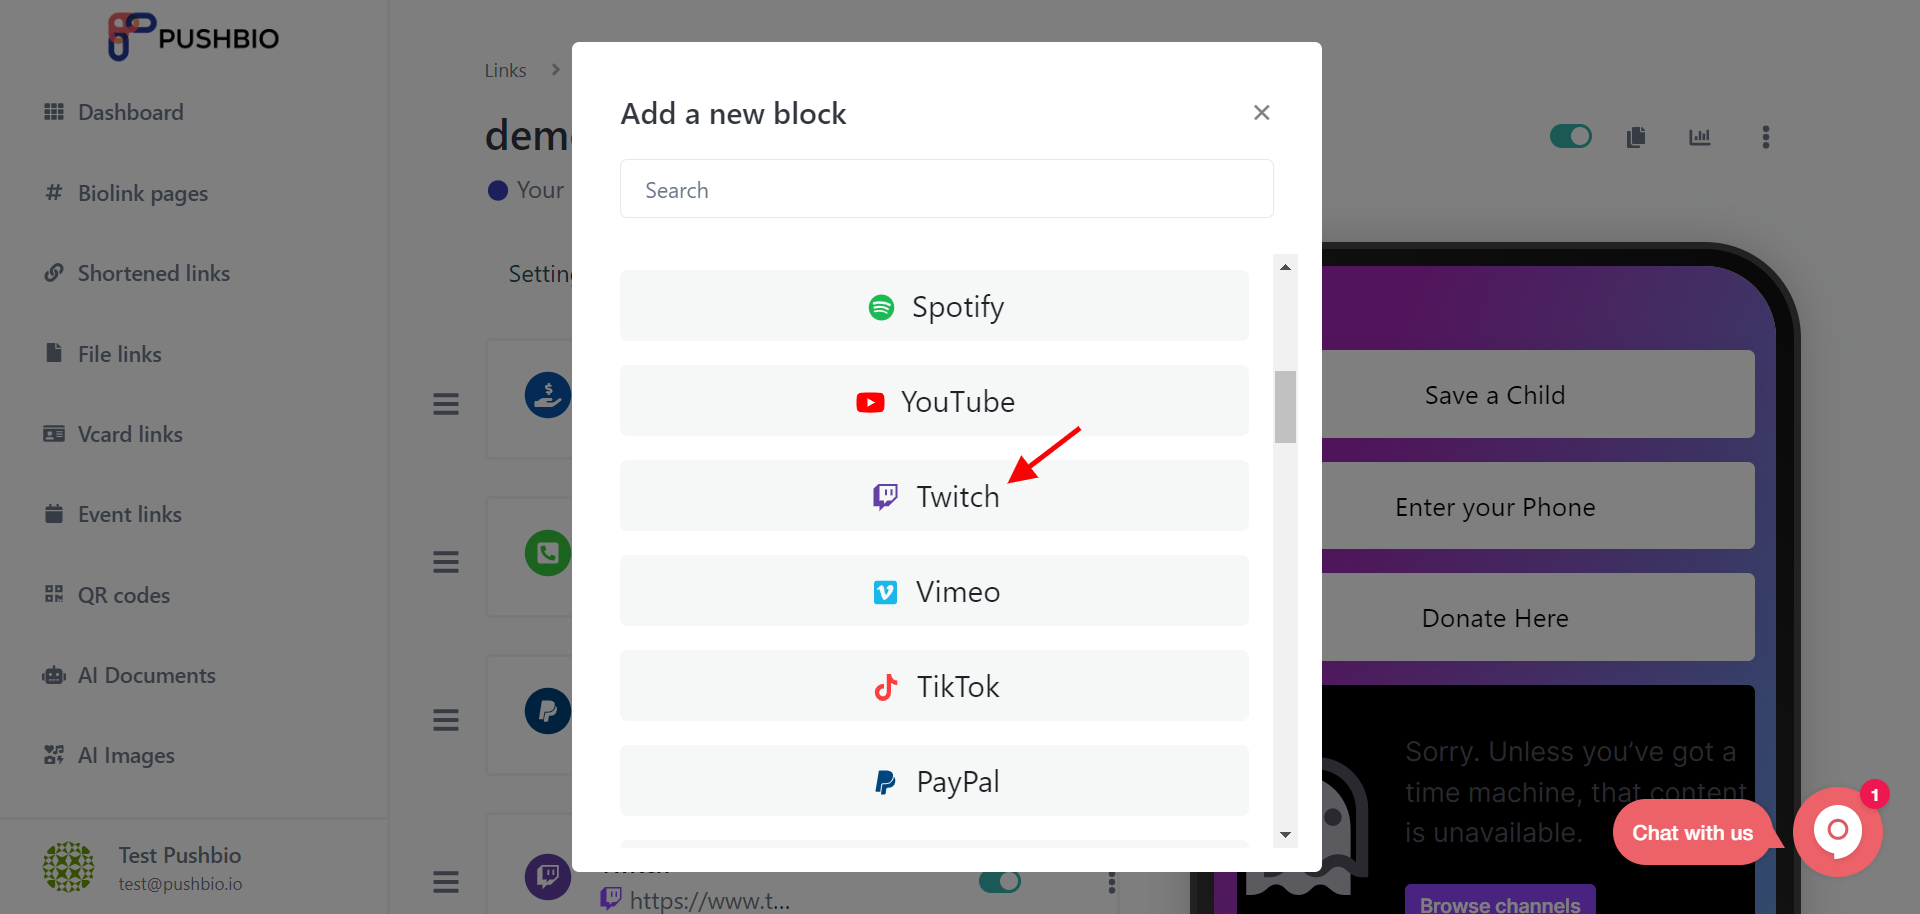This screenshot has width=1920, height=914.
Task: Open the page options three-dot menu
Action: 1766,137
